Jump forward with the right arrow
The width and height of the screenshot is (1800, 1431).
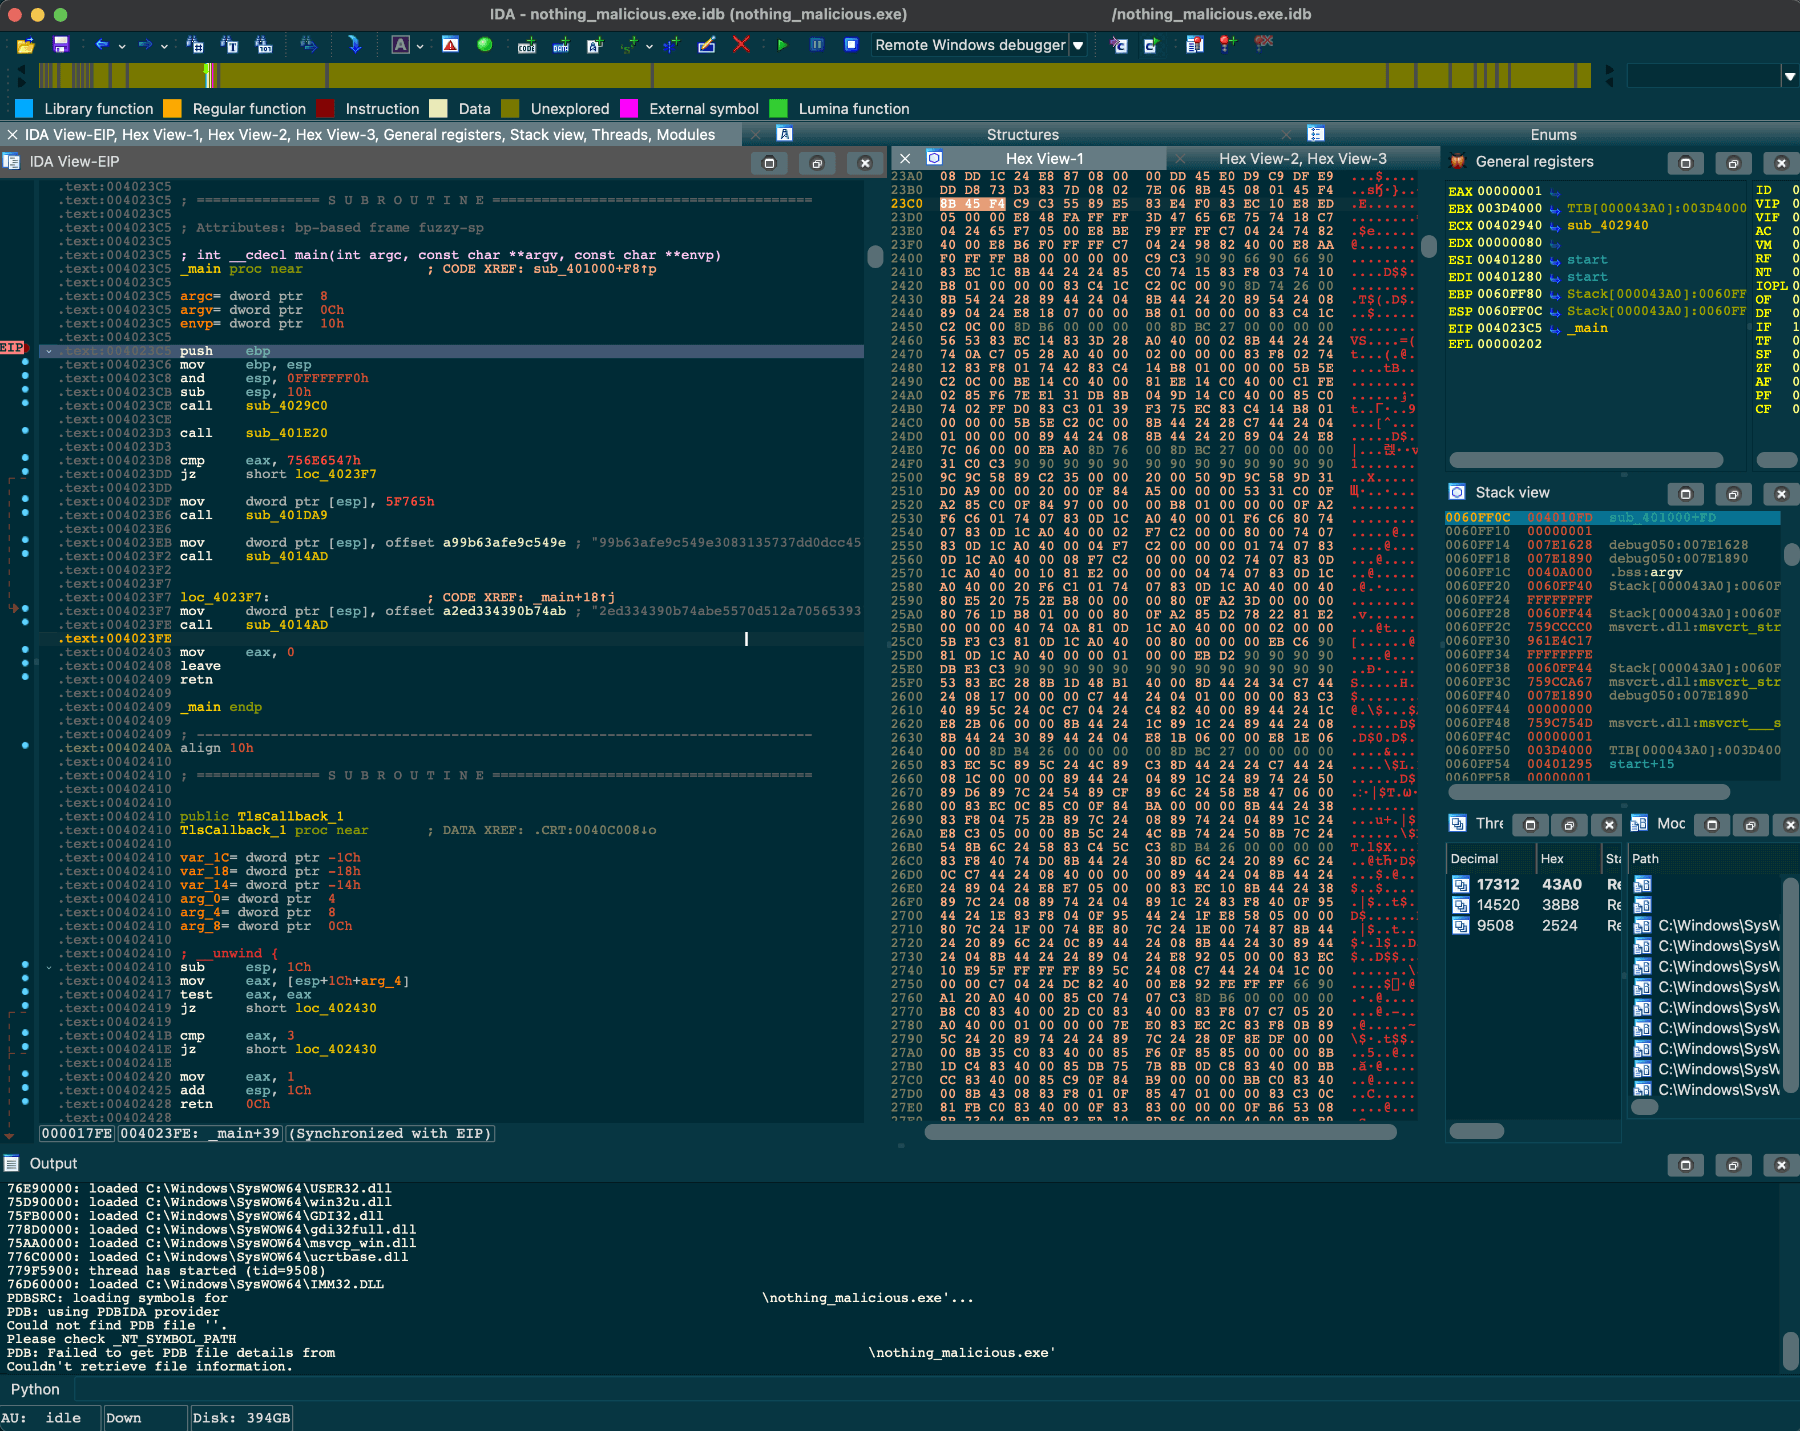tap(145, 45)
